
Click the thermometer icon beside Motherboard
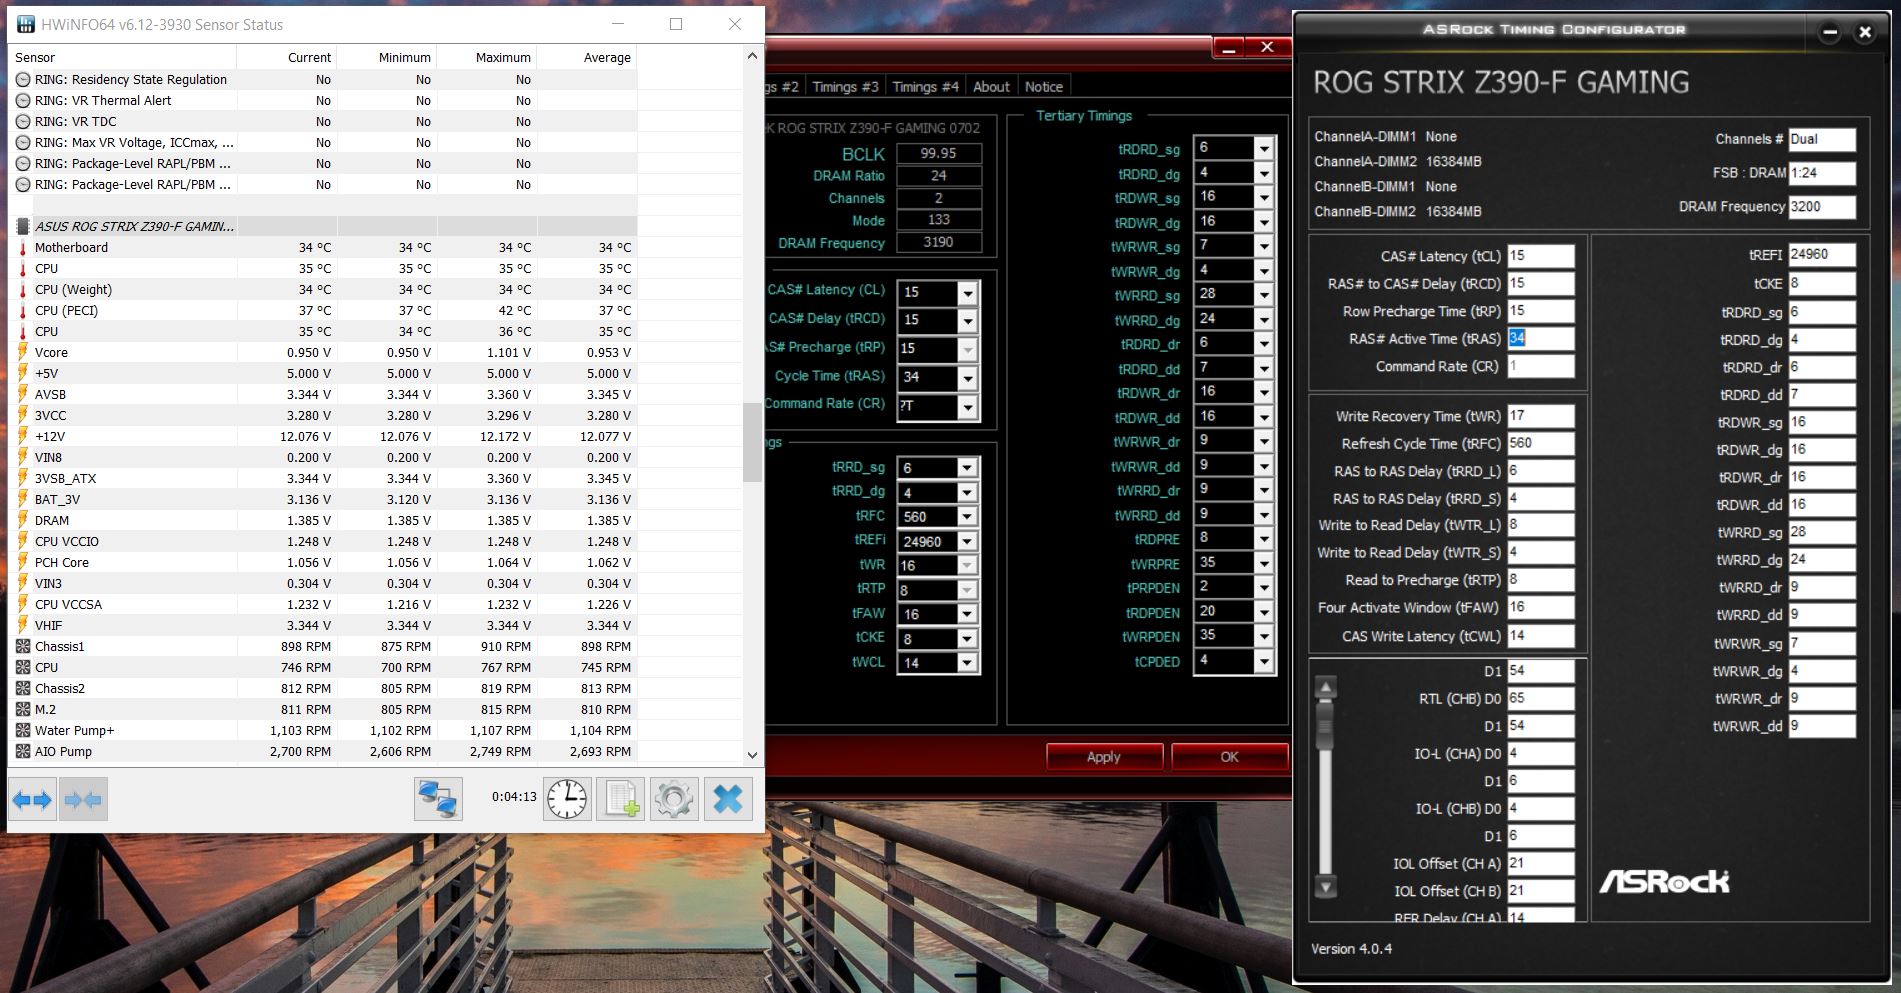[23, 248]
